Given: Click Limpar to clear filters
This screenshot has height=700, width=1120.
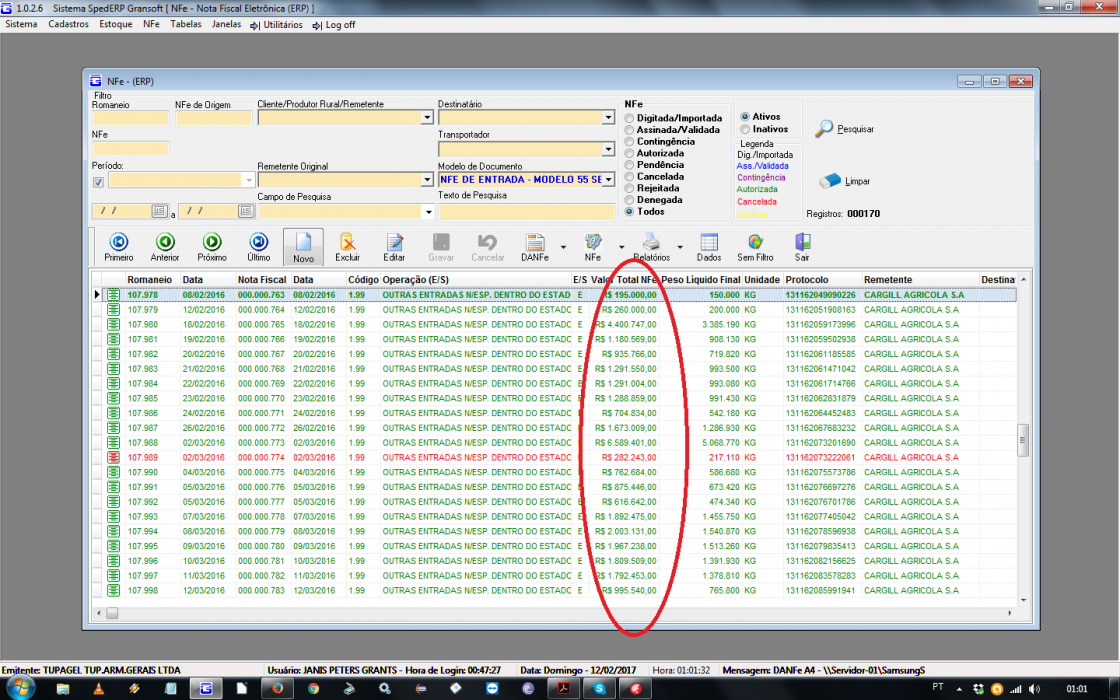Looking at the screenshot, I should 844,181.
